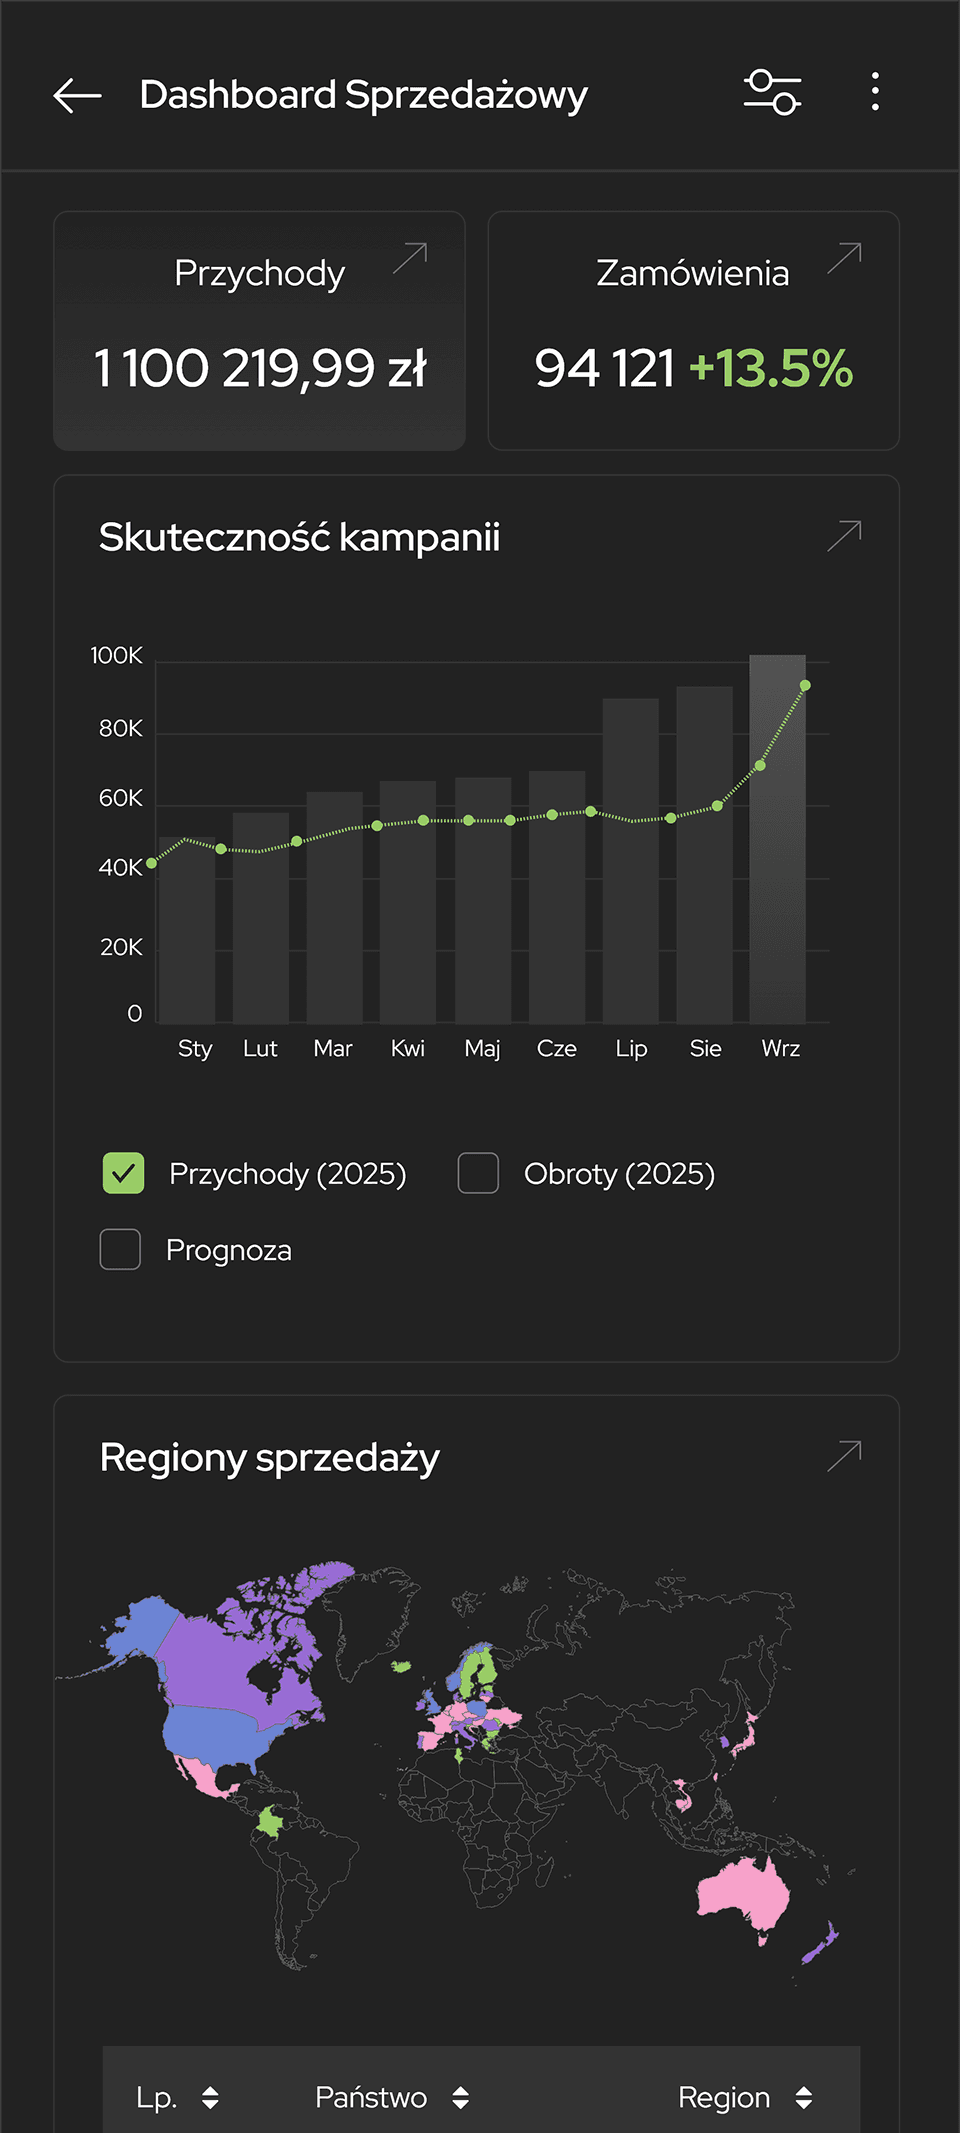Open the filter settings sliders icon
The height and width of the screenshot is (2133, 960).
pos(772,93)
